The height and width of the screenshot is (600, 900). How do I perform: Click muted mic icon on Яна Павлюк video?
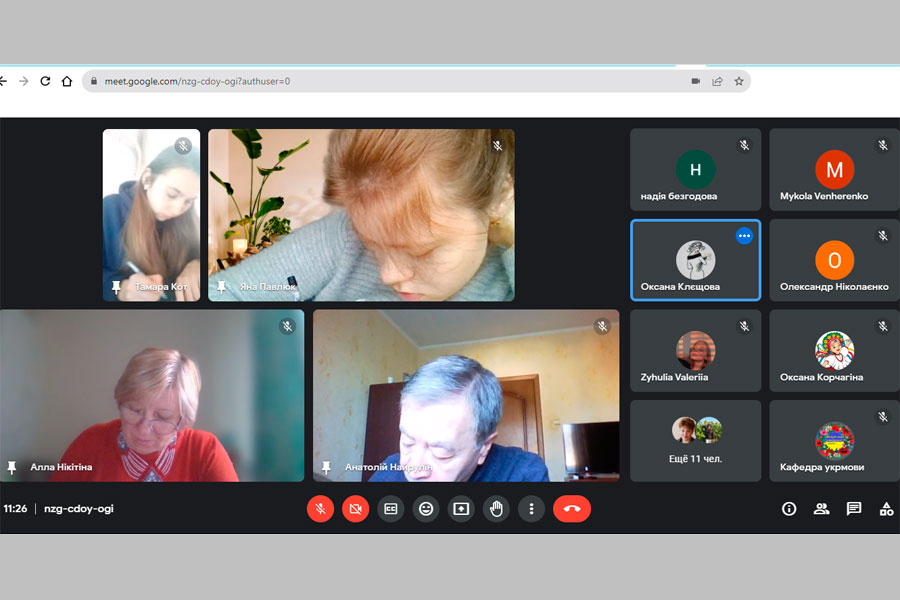point(498,146)
